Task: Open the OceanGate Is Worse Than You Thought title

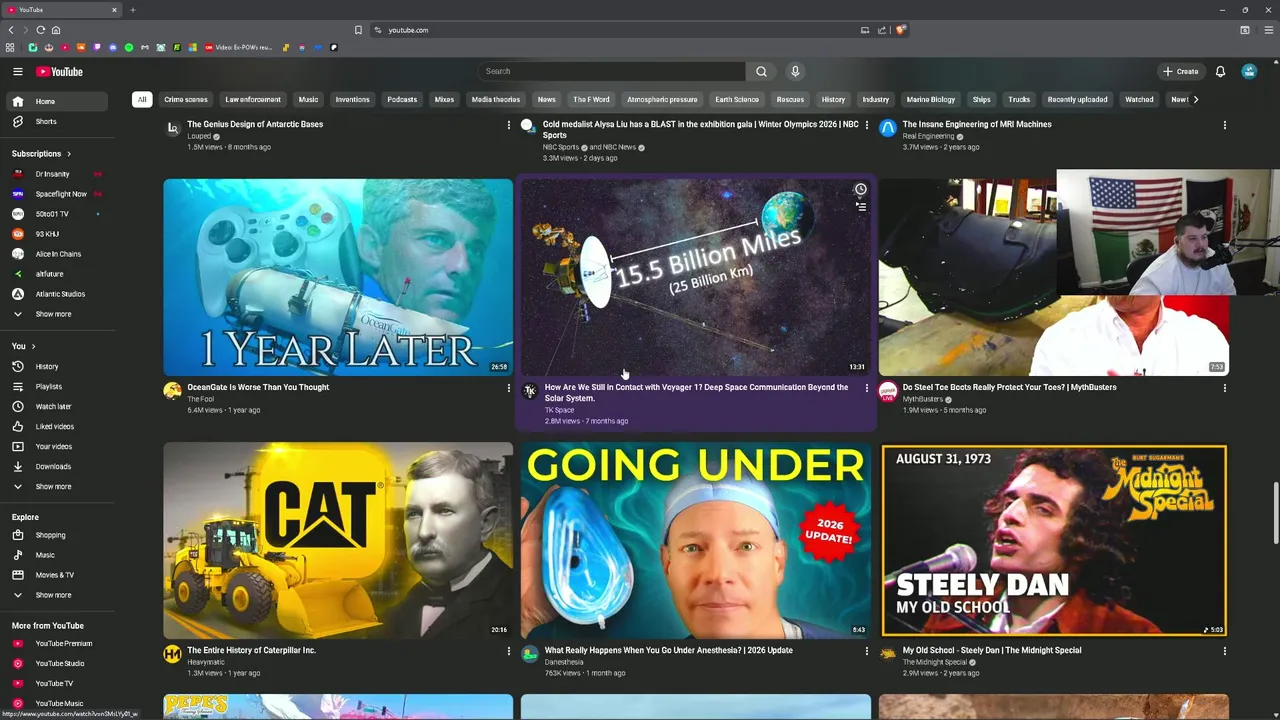Action: coord(258,387)
